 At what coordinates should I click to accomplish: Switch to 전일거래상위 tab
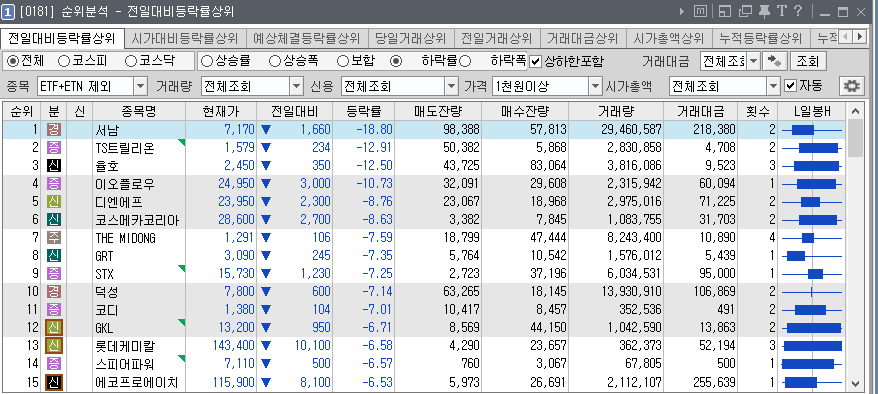click(x=497, y=39)
